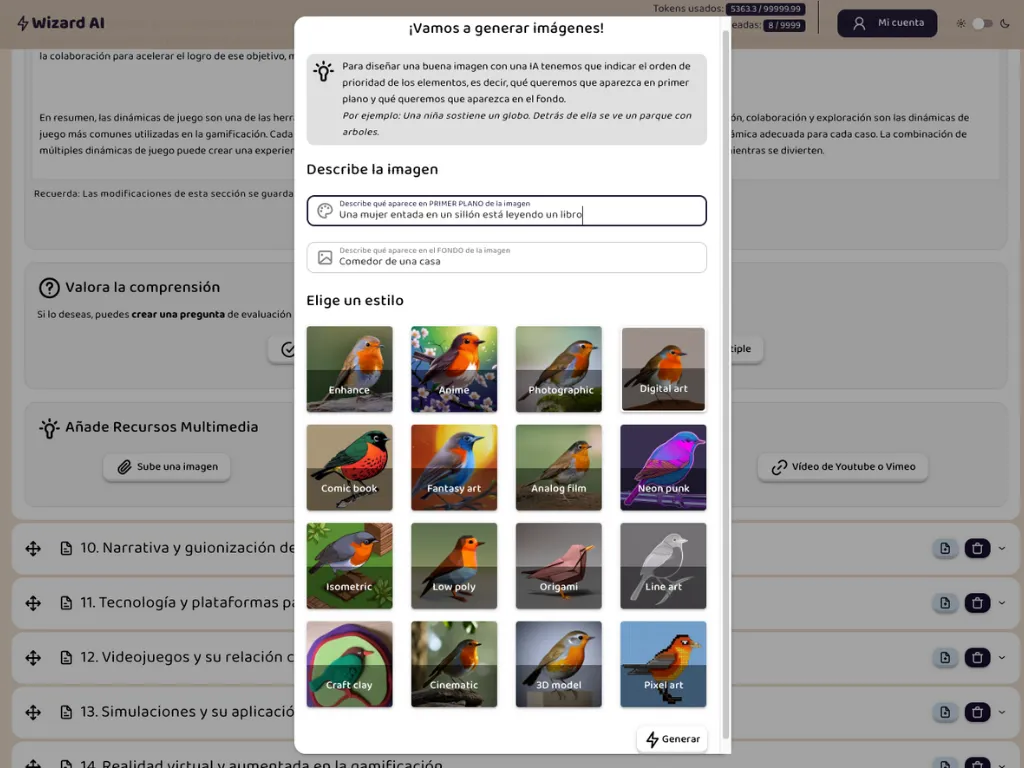Click the file button on section 10 row
This screenshot has height=768, width=1024.
click(x=945, y=549)
